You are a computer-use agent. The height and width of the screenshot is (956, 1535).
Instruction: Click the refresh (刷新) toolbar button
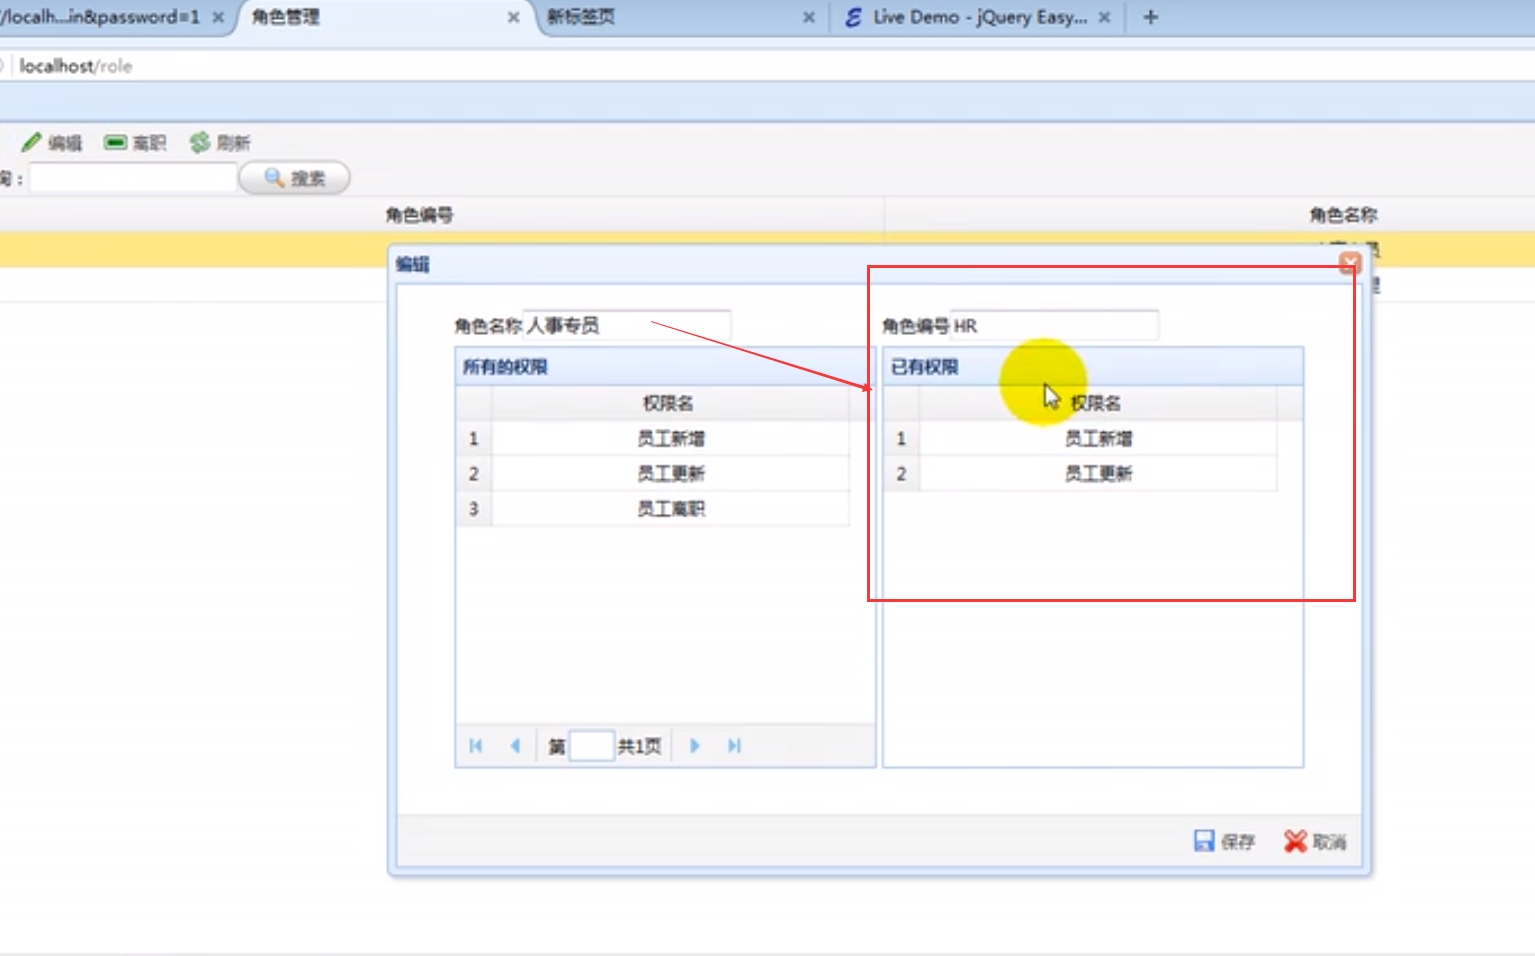pos(220,143)
